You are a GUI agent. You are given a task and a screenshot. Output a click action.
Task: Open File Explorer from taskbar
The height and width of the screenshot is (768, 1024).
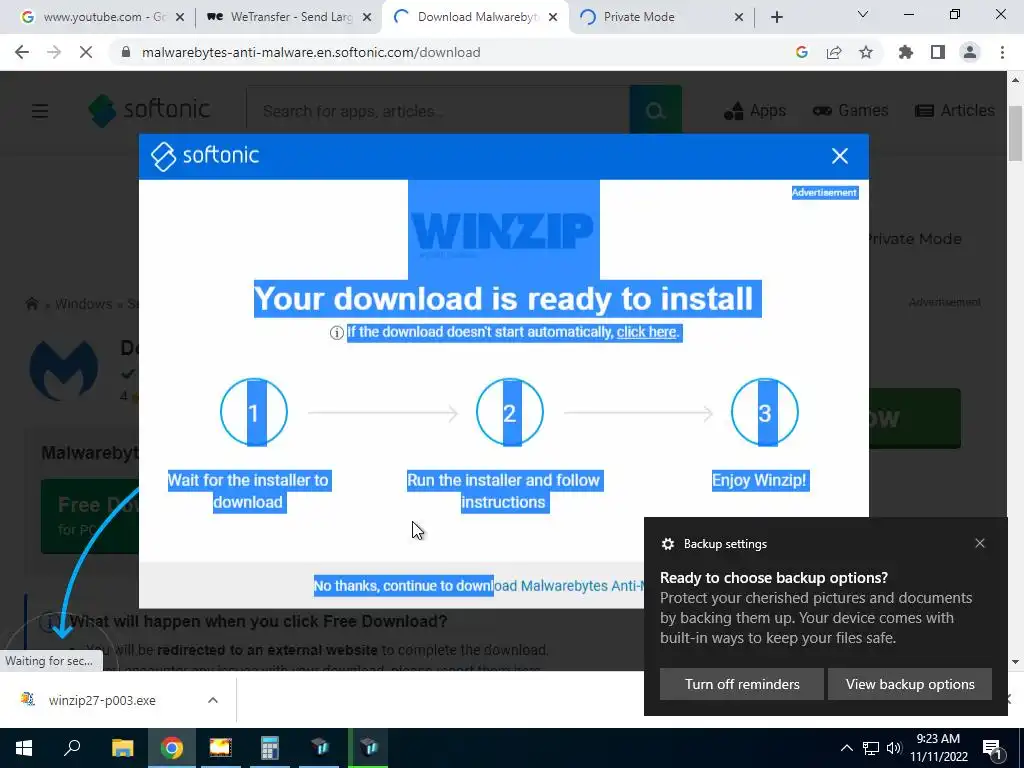[x=122, y=748]
